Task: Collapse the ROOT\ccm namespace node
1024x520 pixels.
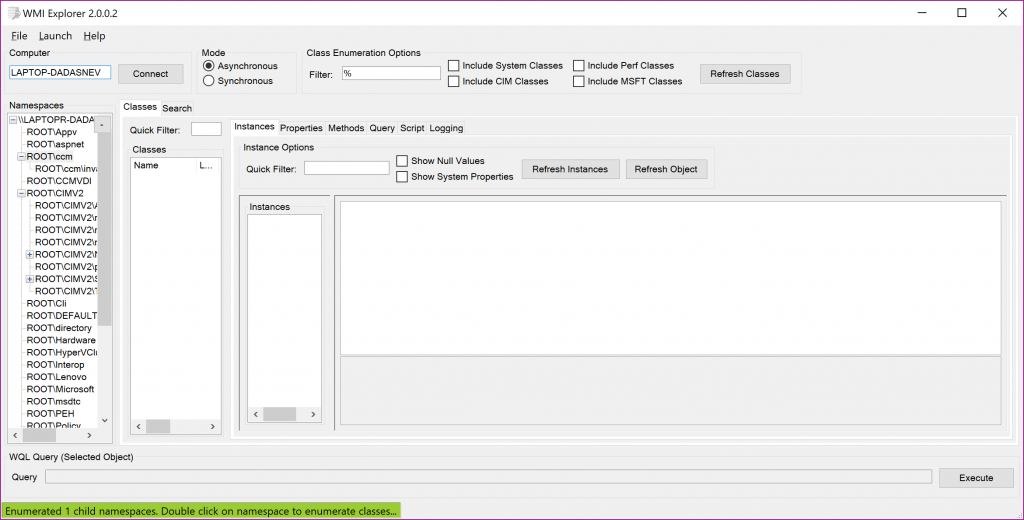Action: pos(22,157)
